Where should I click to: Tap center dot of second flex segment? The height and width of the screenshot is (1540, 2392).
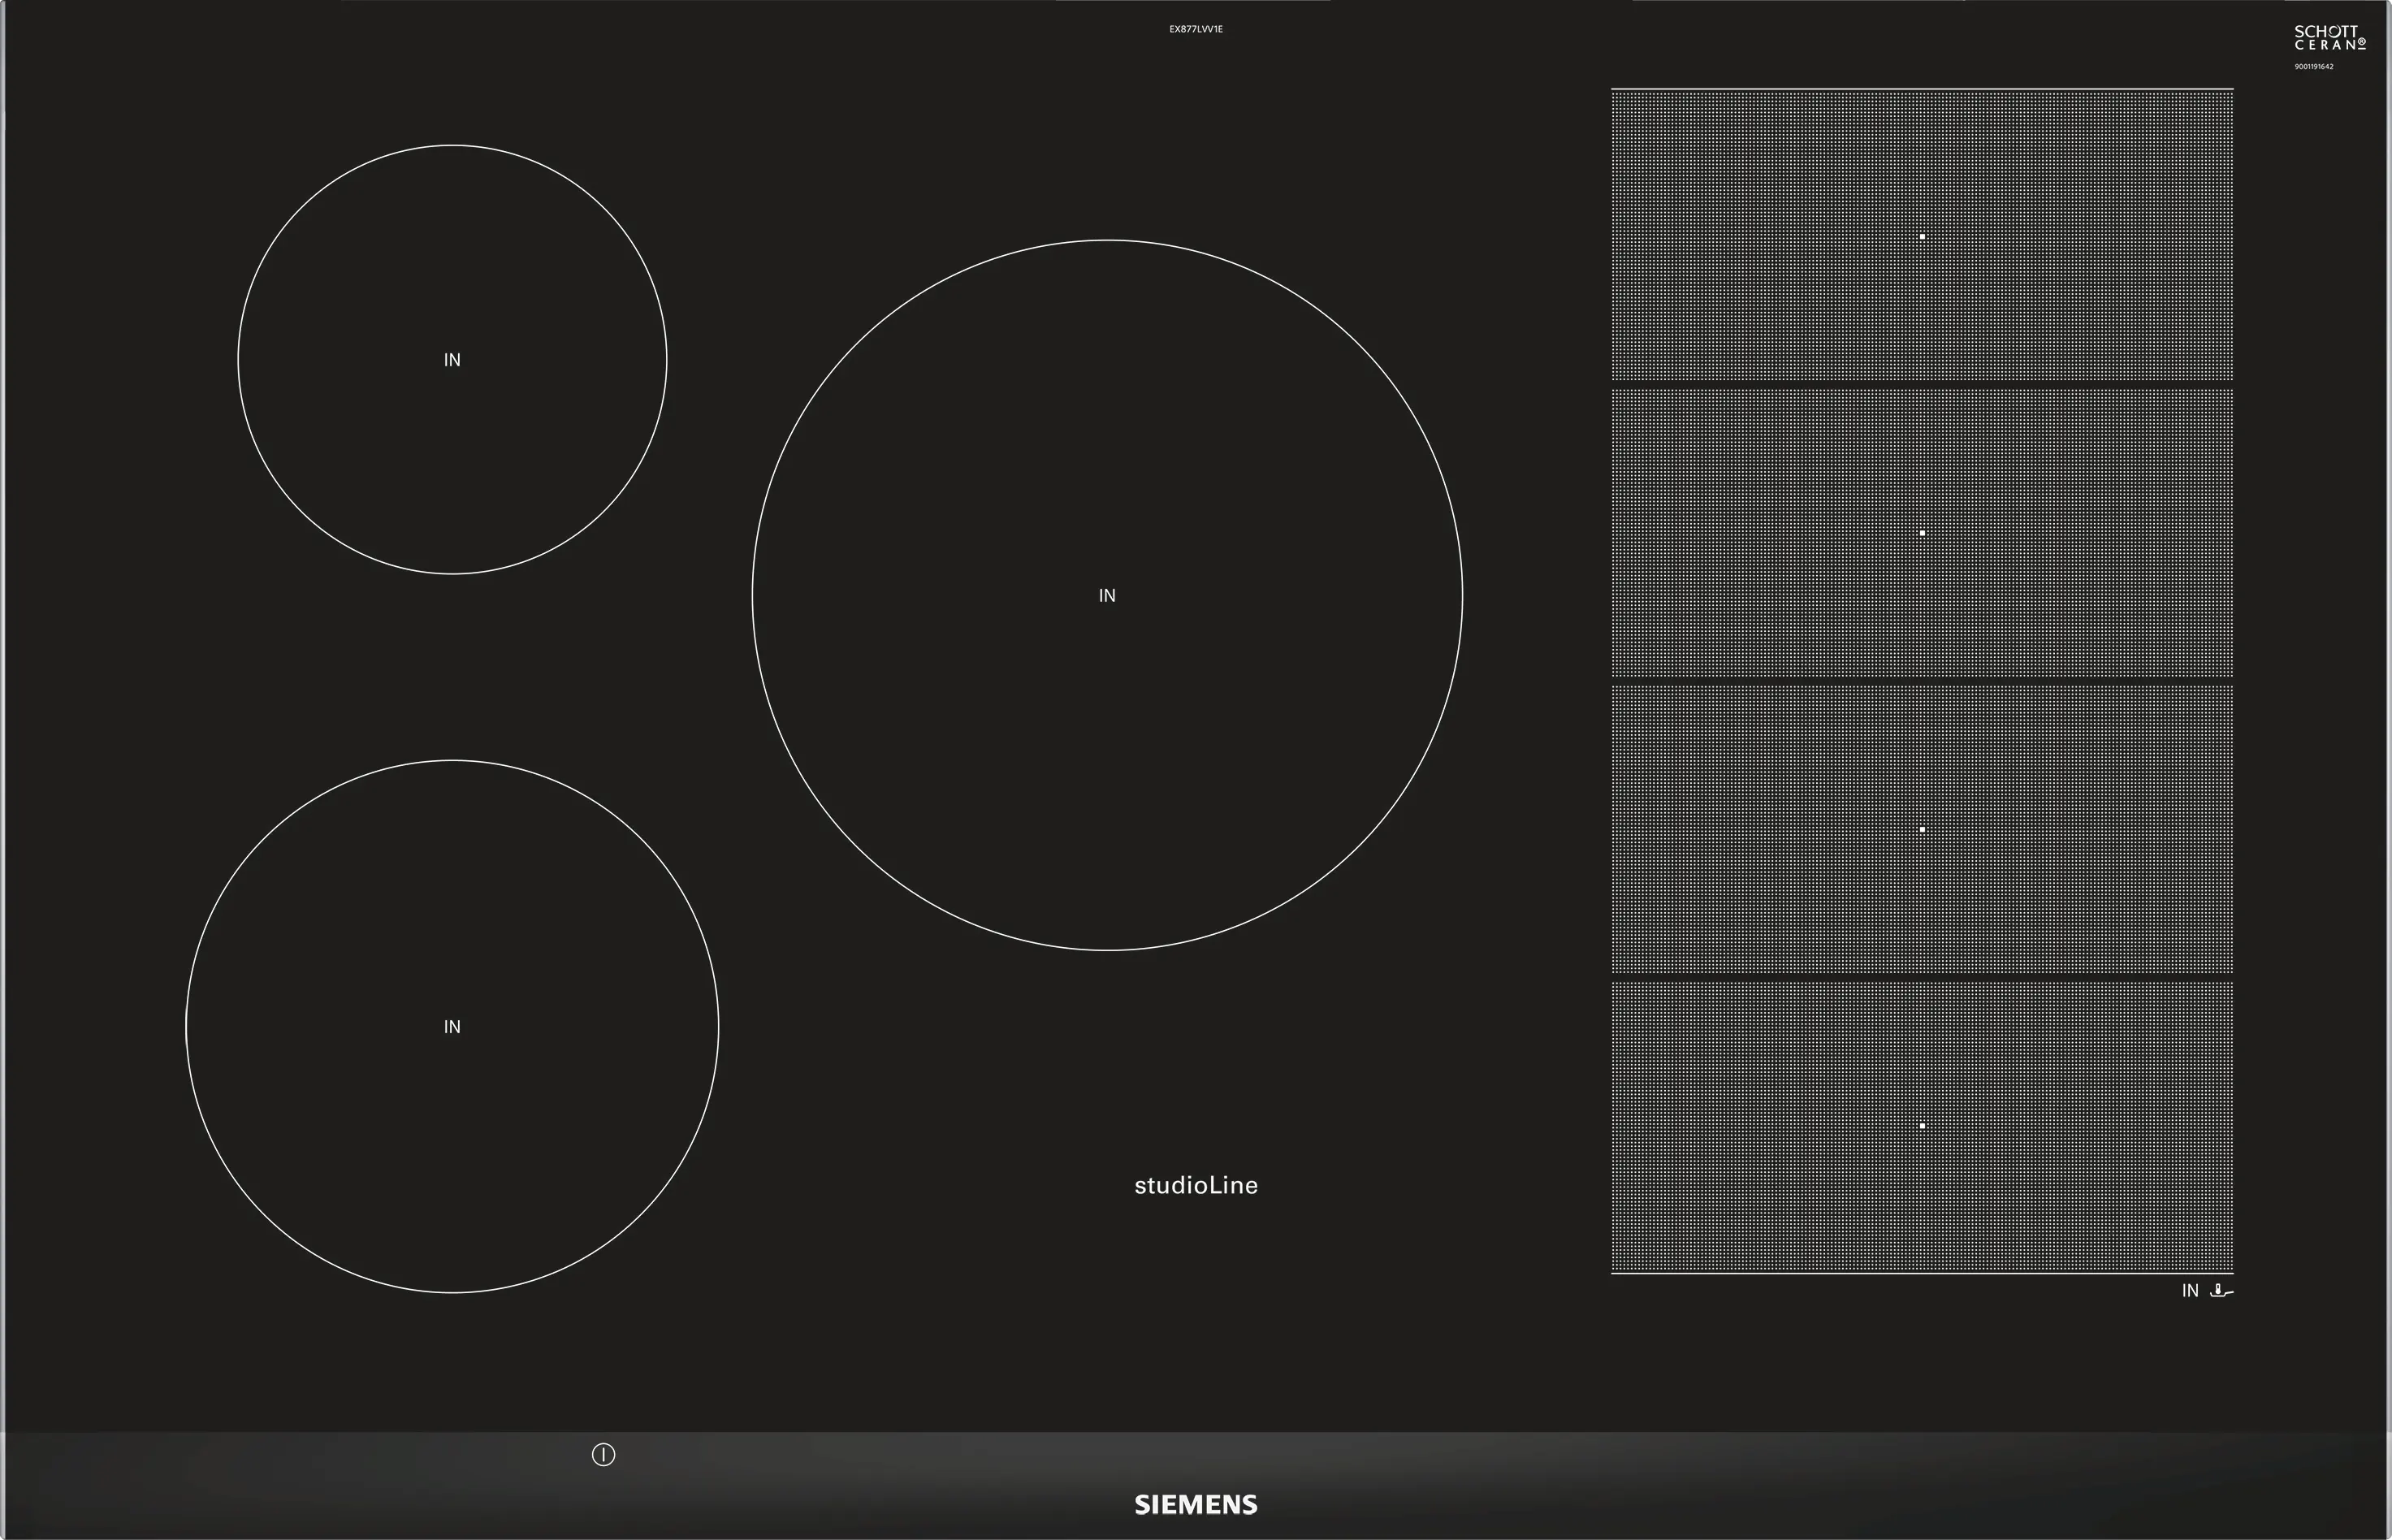click(x=1922, y=533)
